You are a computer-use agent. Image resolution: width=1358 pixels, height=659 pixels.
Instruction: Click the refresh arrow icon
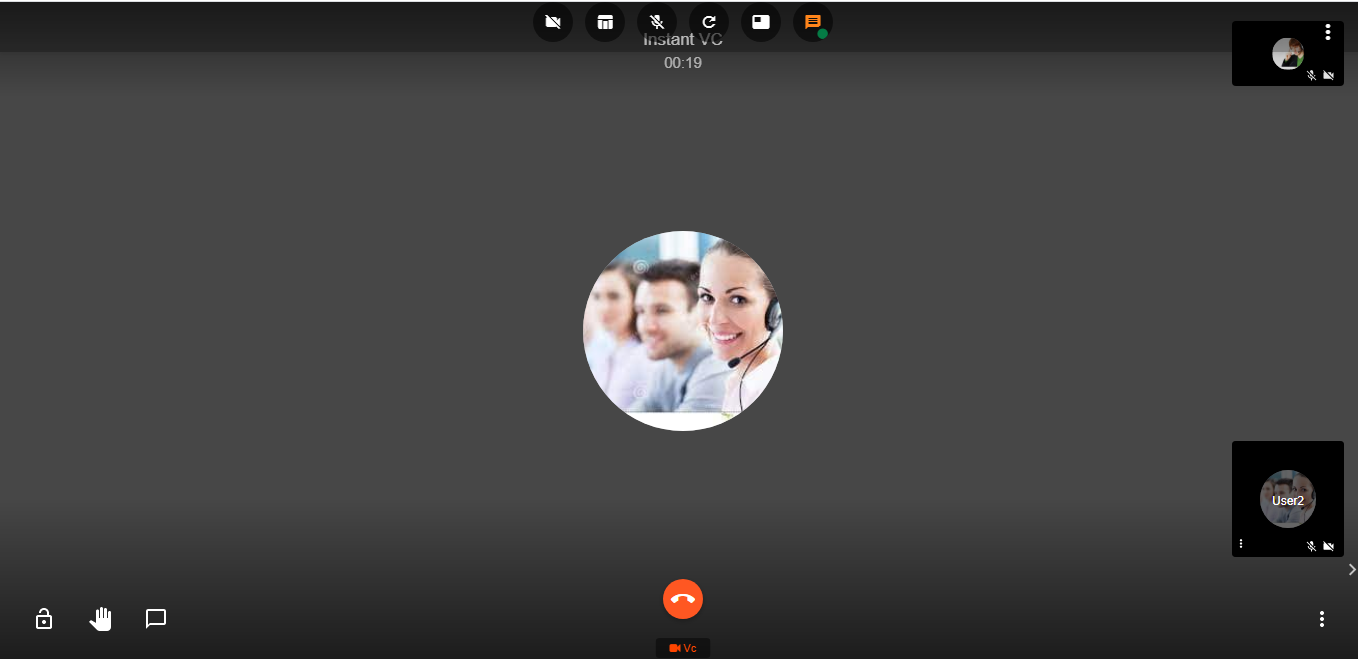pos(709,22)
